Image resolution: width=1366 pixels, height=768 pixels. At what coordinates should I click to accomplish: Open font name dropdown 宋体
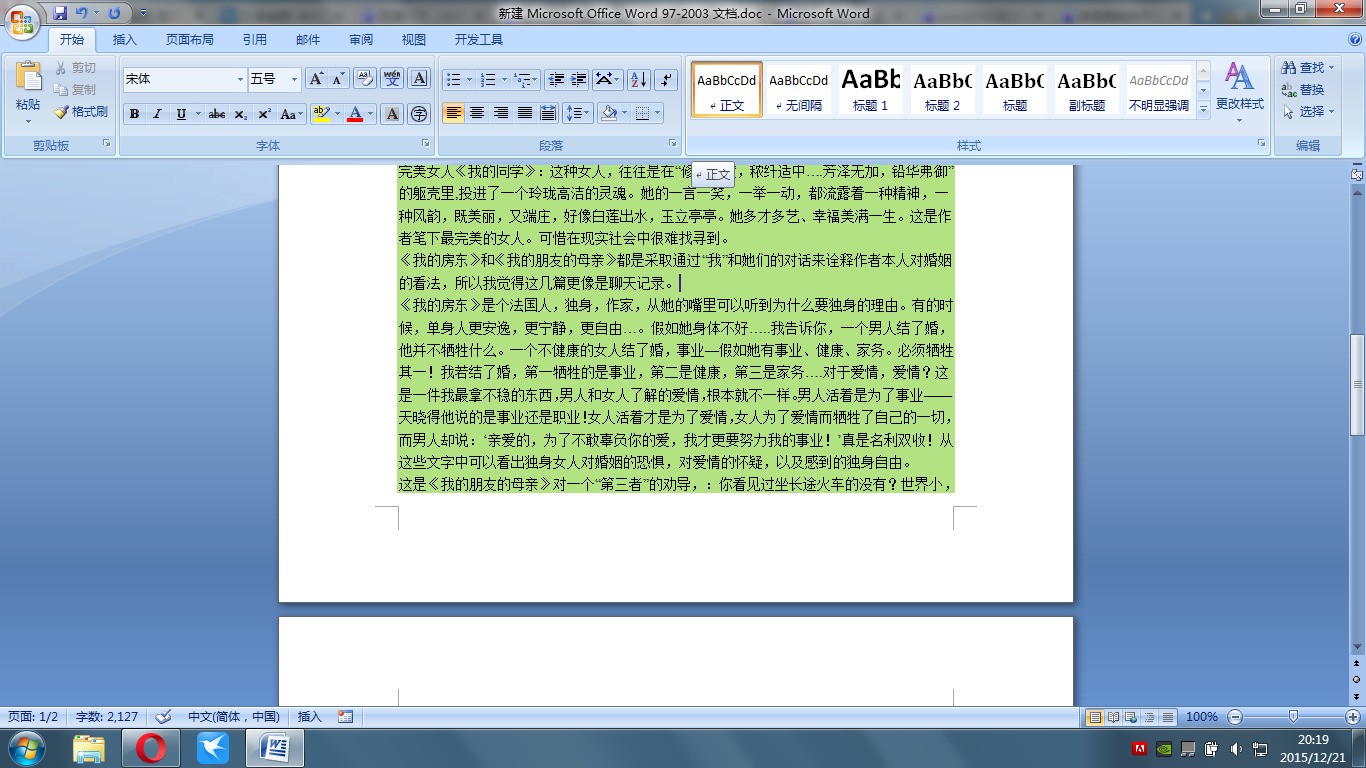point(240,79)
